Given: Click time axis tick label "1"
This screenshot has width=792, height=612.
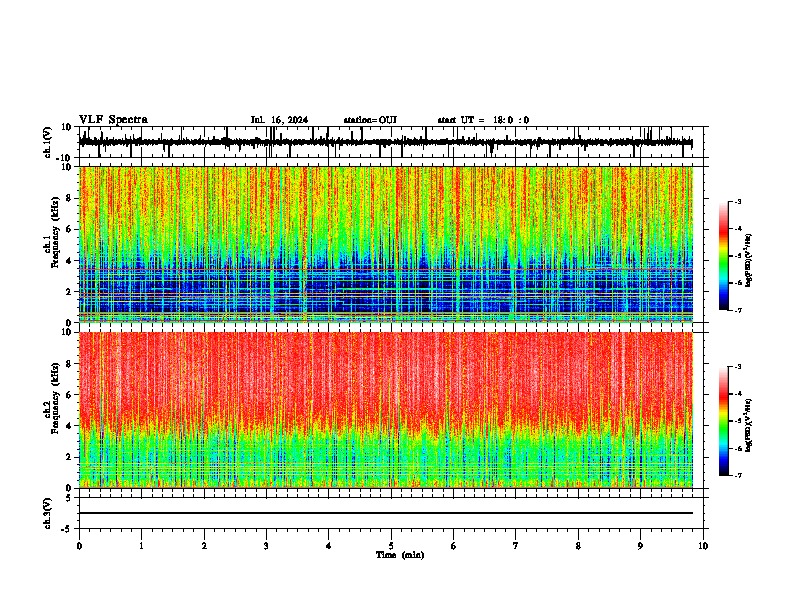Looking at the screenshot, I should 141,546.
